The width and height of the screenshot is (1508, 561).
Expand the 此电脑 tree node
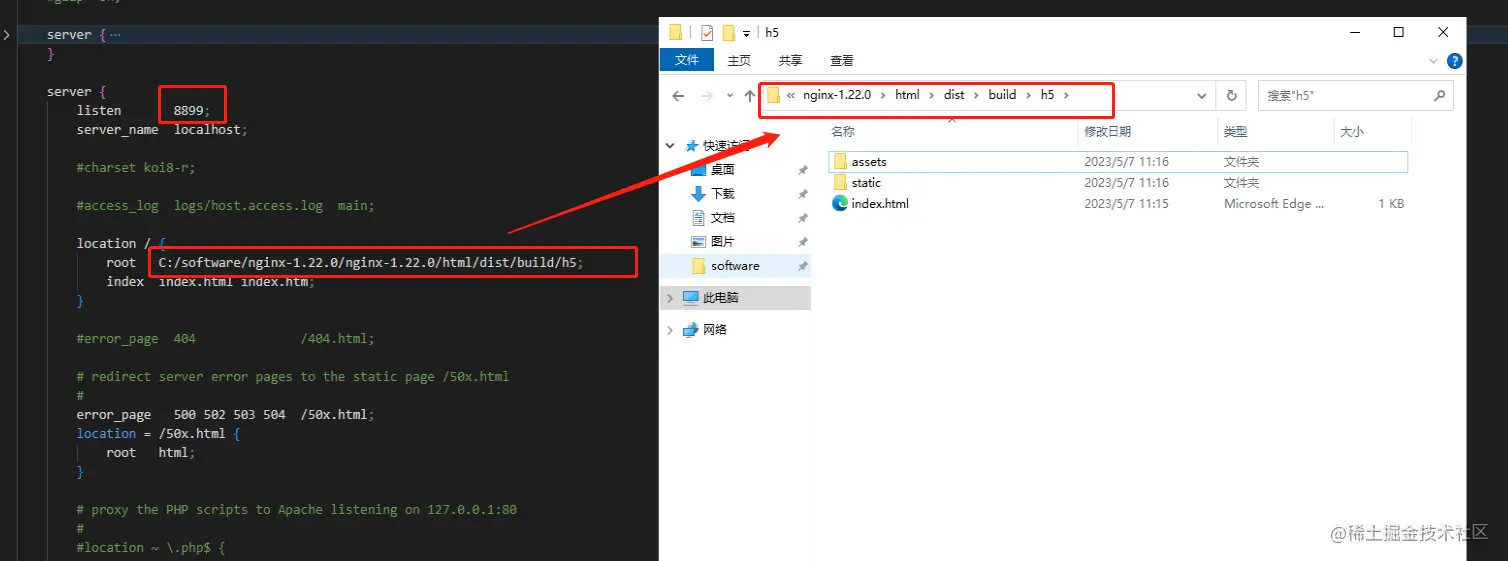pyautogui.click(x=670, y=298)
